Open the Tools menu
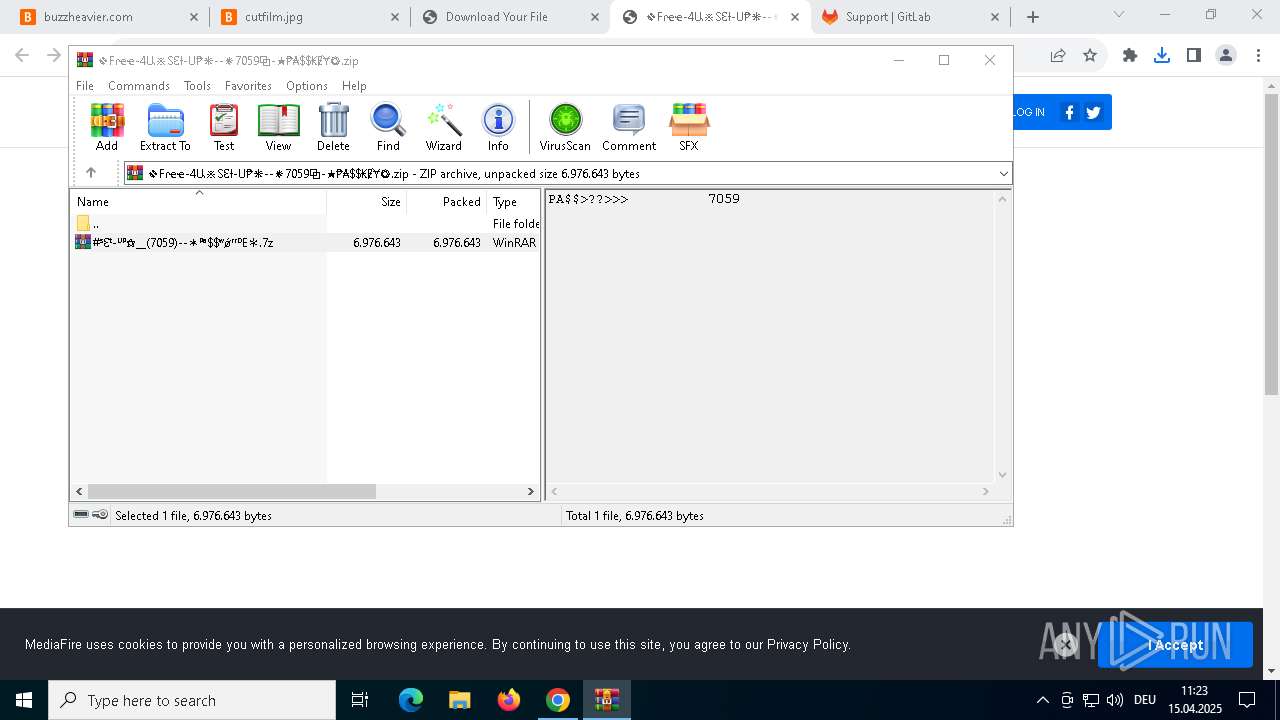This screenshot has width=1280, height=720. click(x=197, y=86)
